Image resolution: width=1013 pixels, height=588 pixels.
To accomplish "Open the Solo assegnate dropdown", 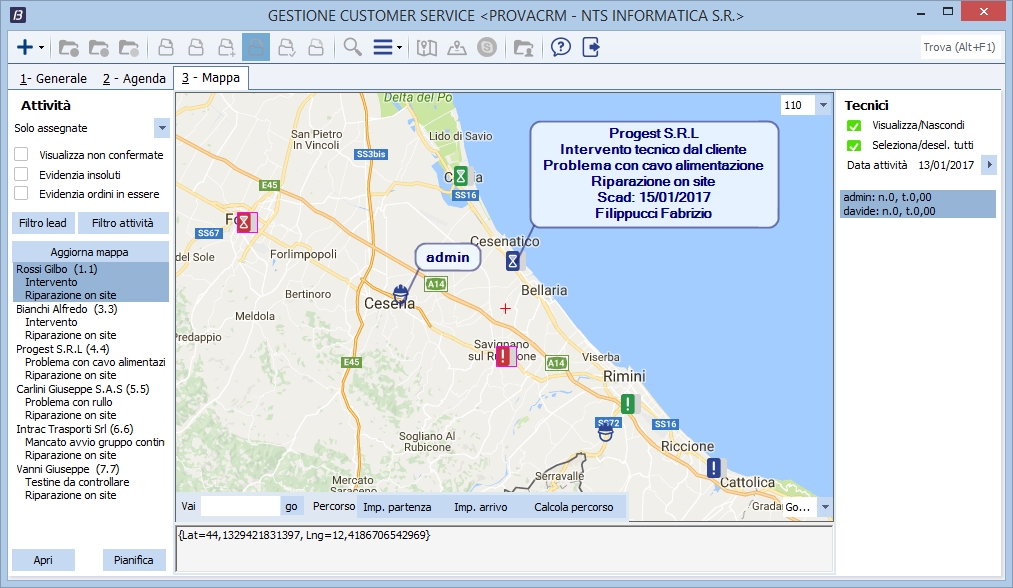I will click(162, 128).
